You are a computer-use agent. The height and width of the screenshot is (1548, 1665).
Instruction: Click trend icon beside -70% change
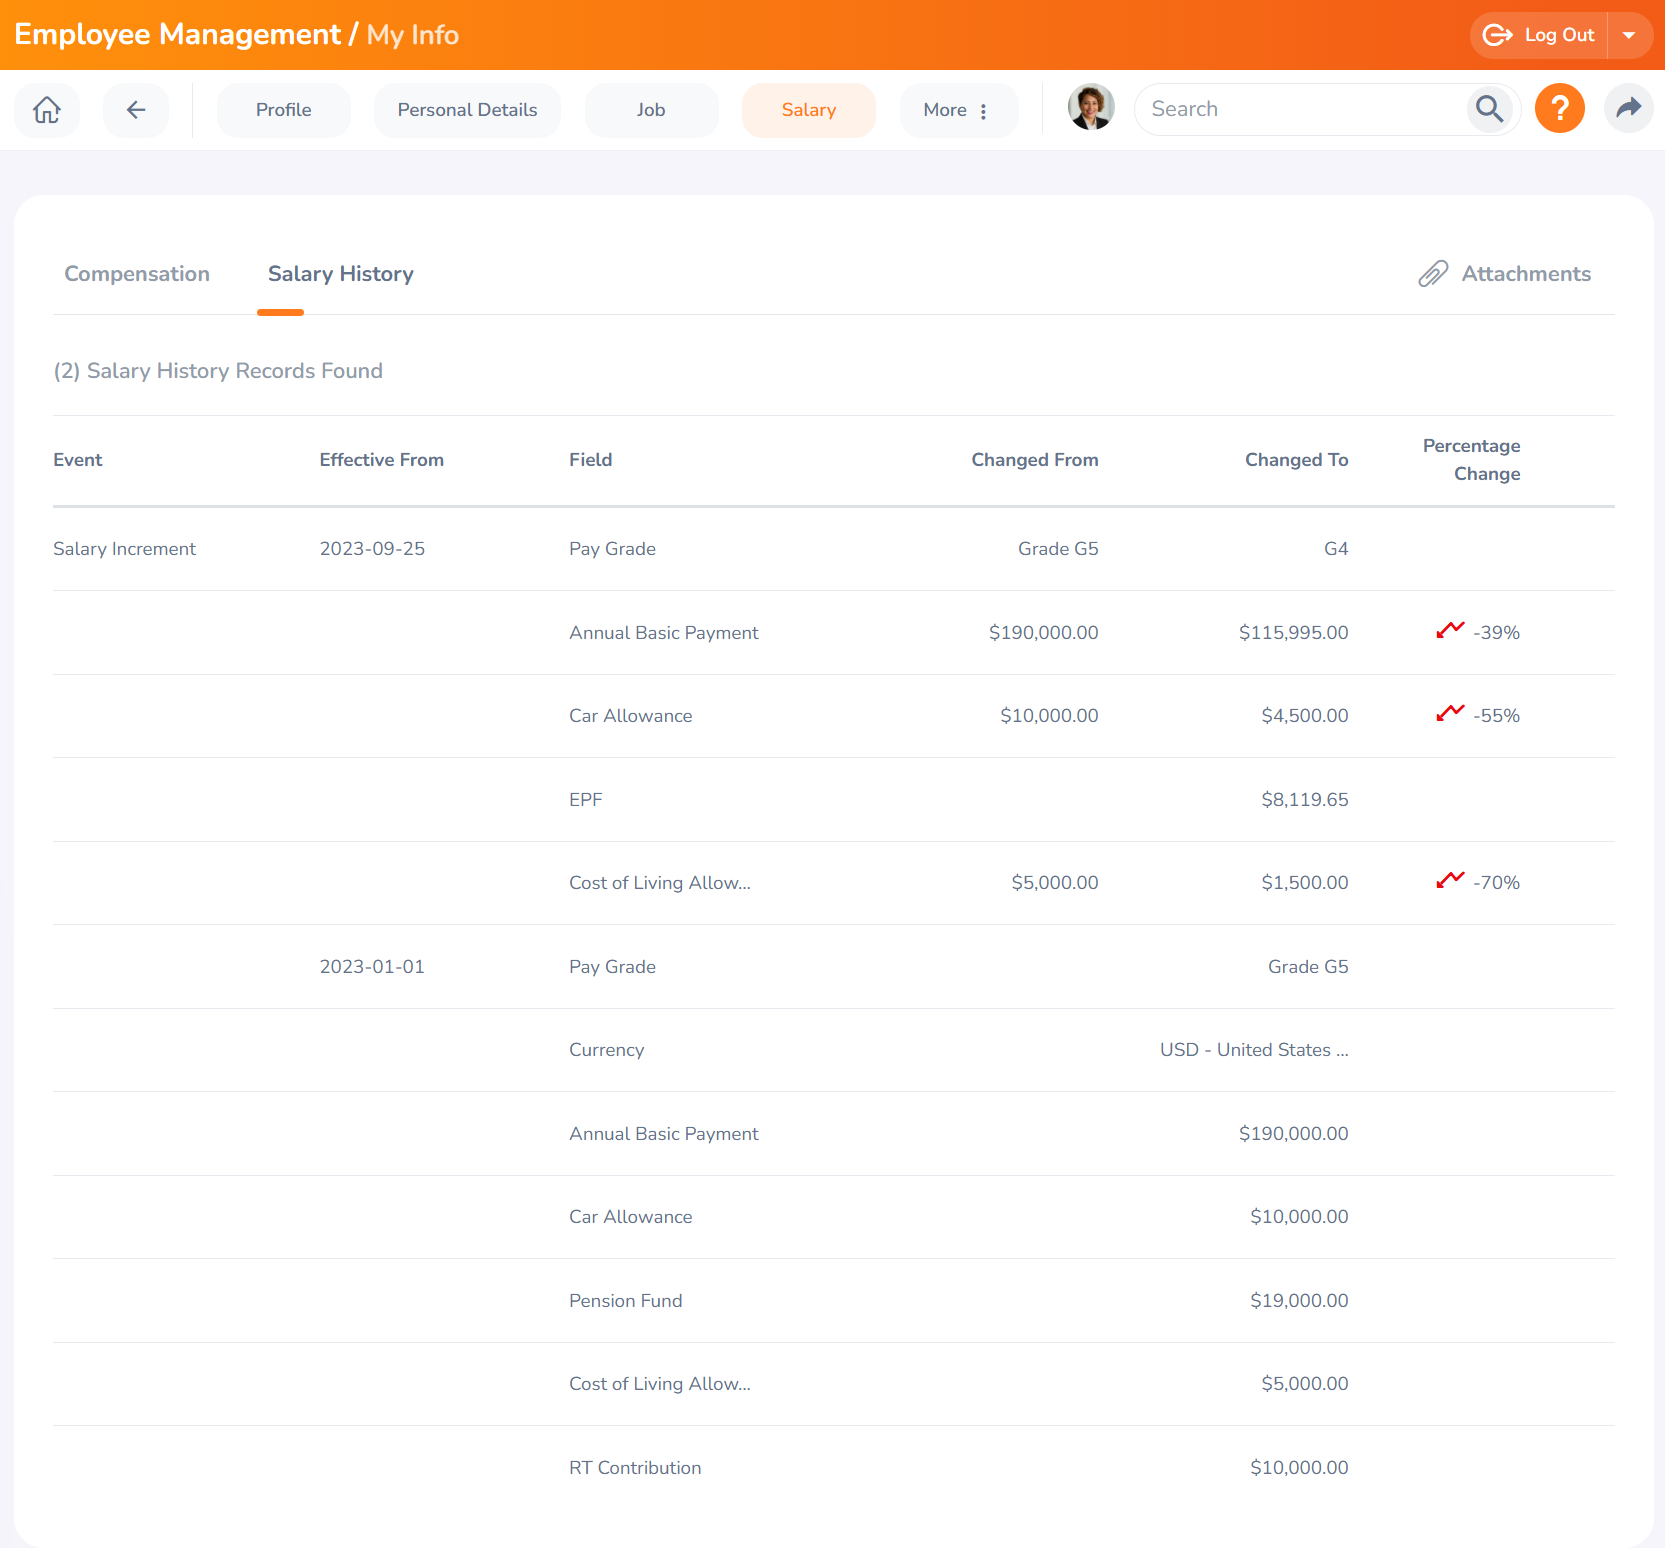click(1450, 881)
